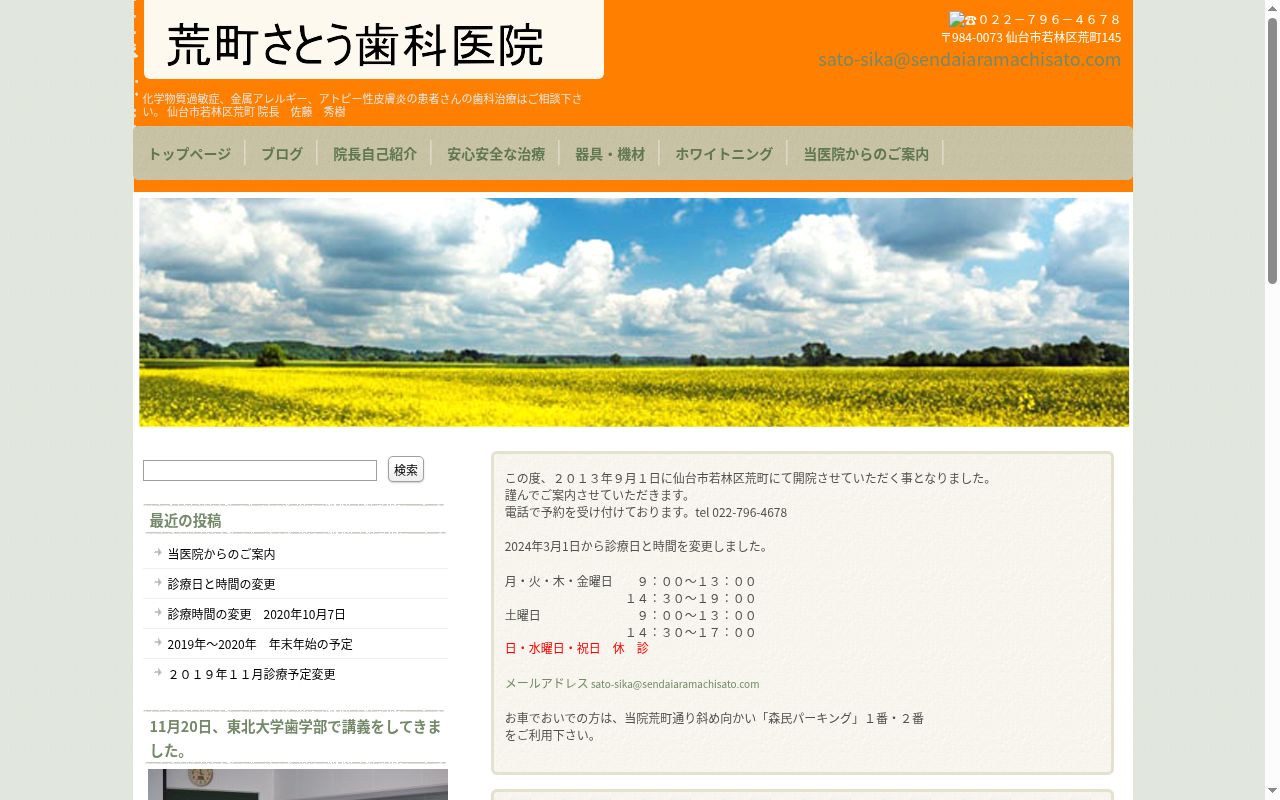Viewport: 1280px width, 800px height.
Task: Open the トップページ menu item
Action: click(x=189, y=154)
